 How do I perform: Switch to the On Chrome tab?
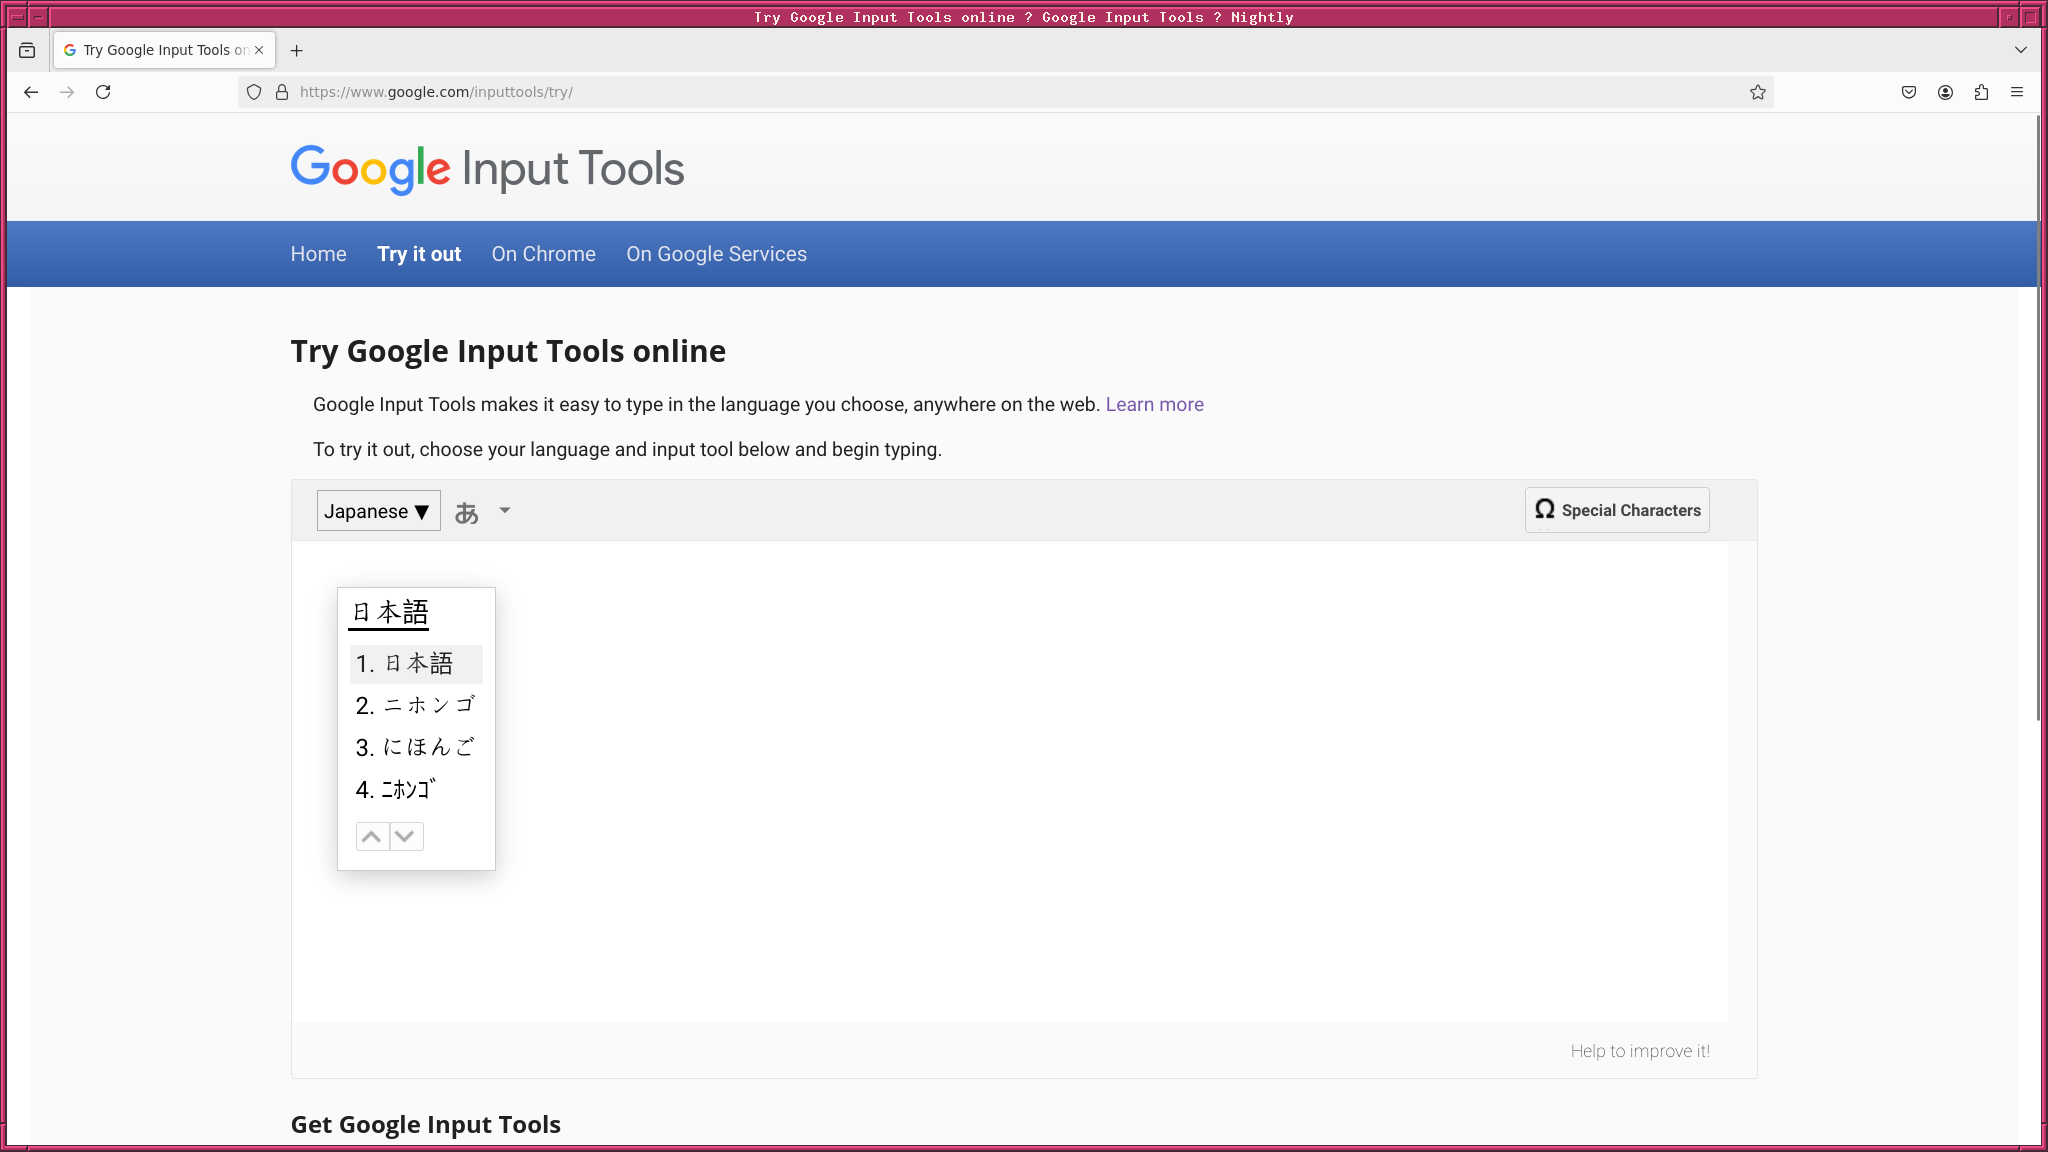click(543, 254)
